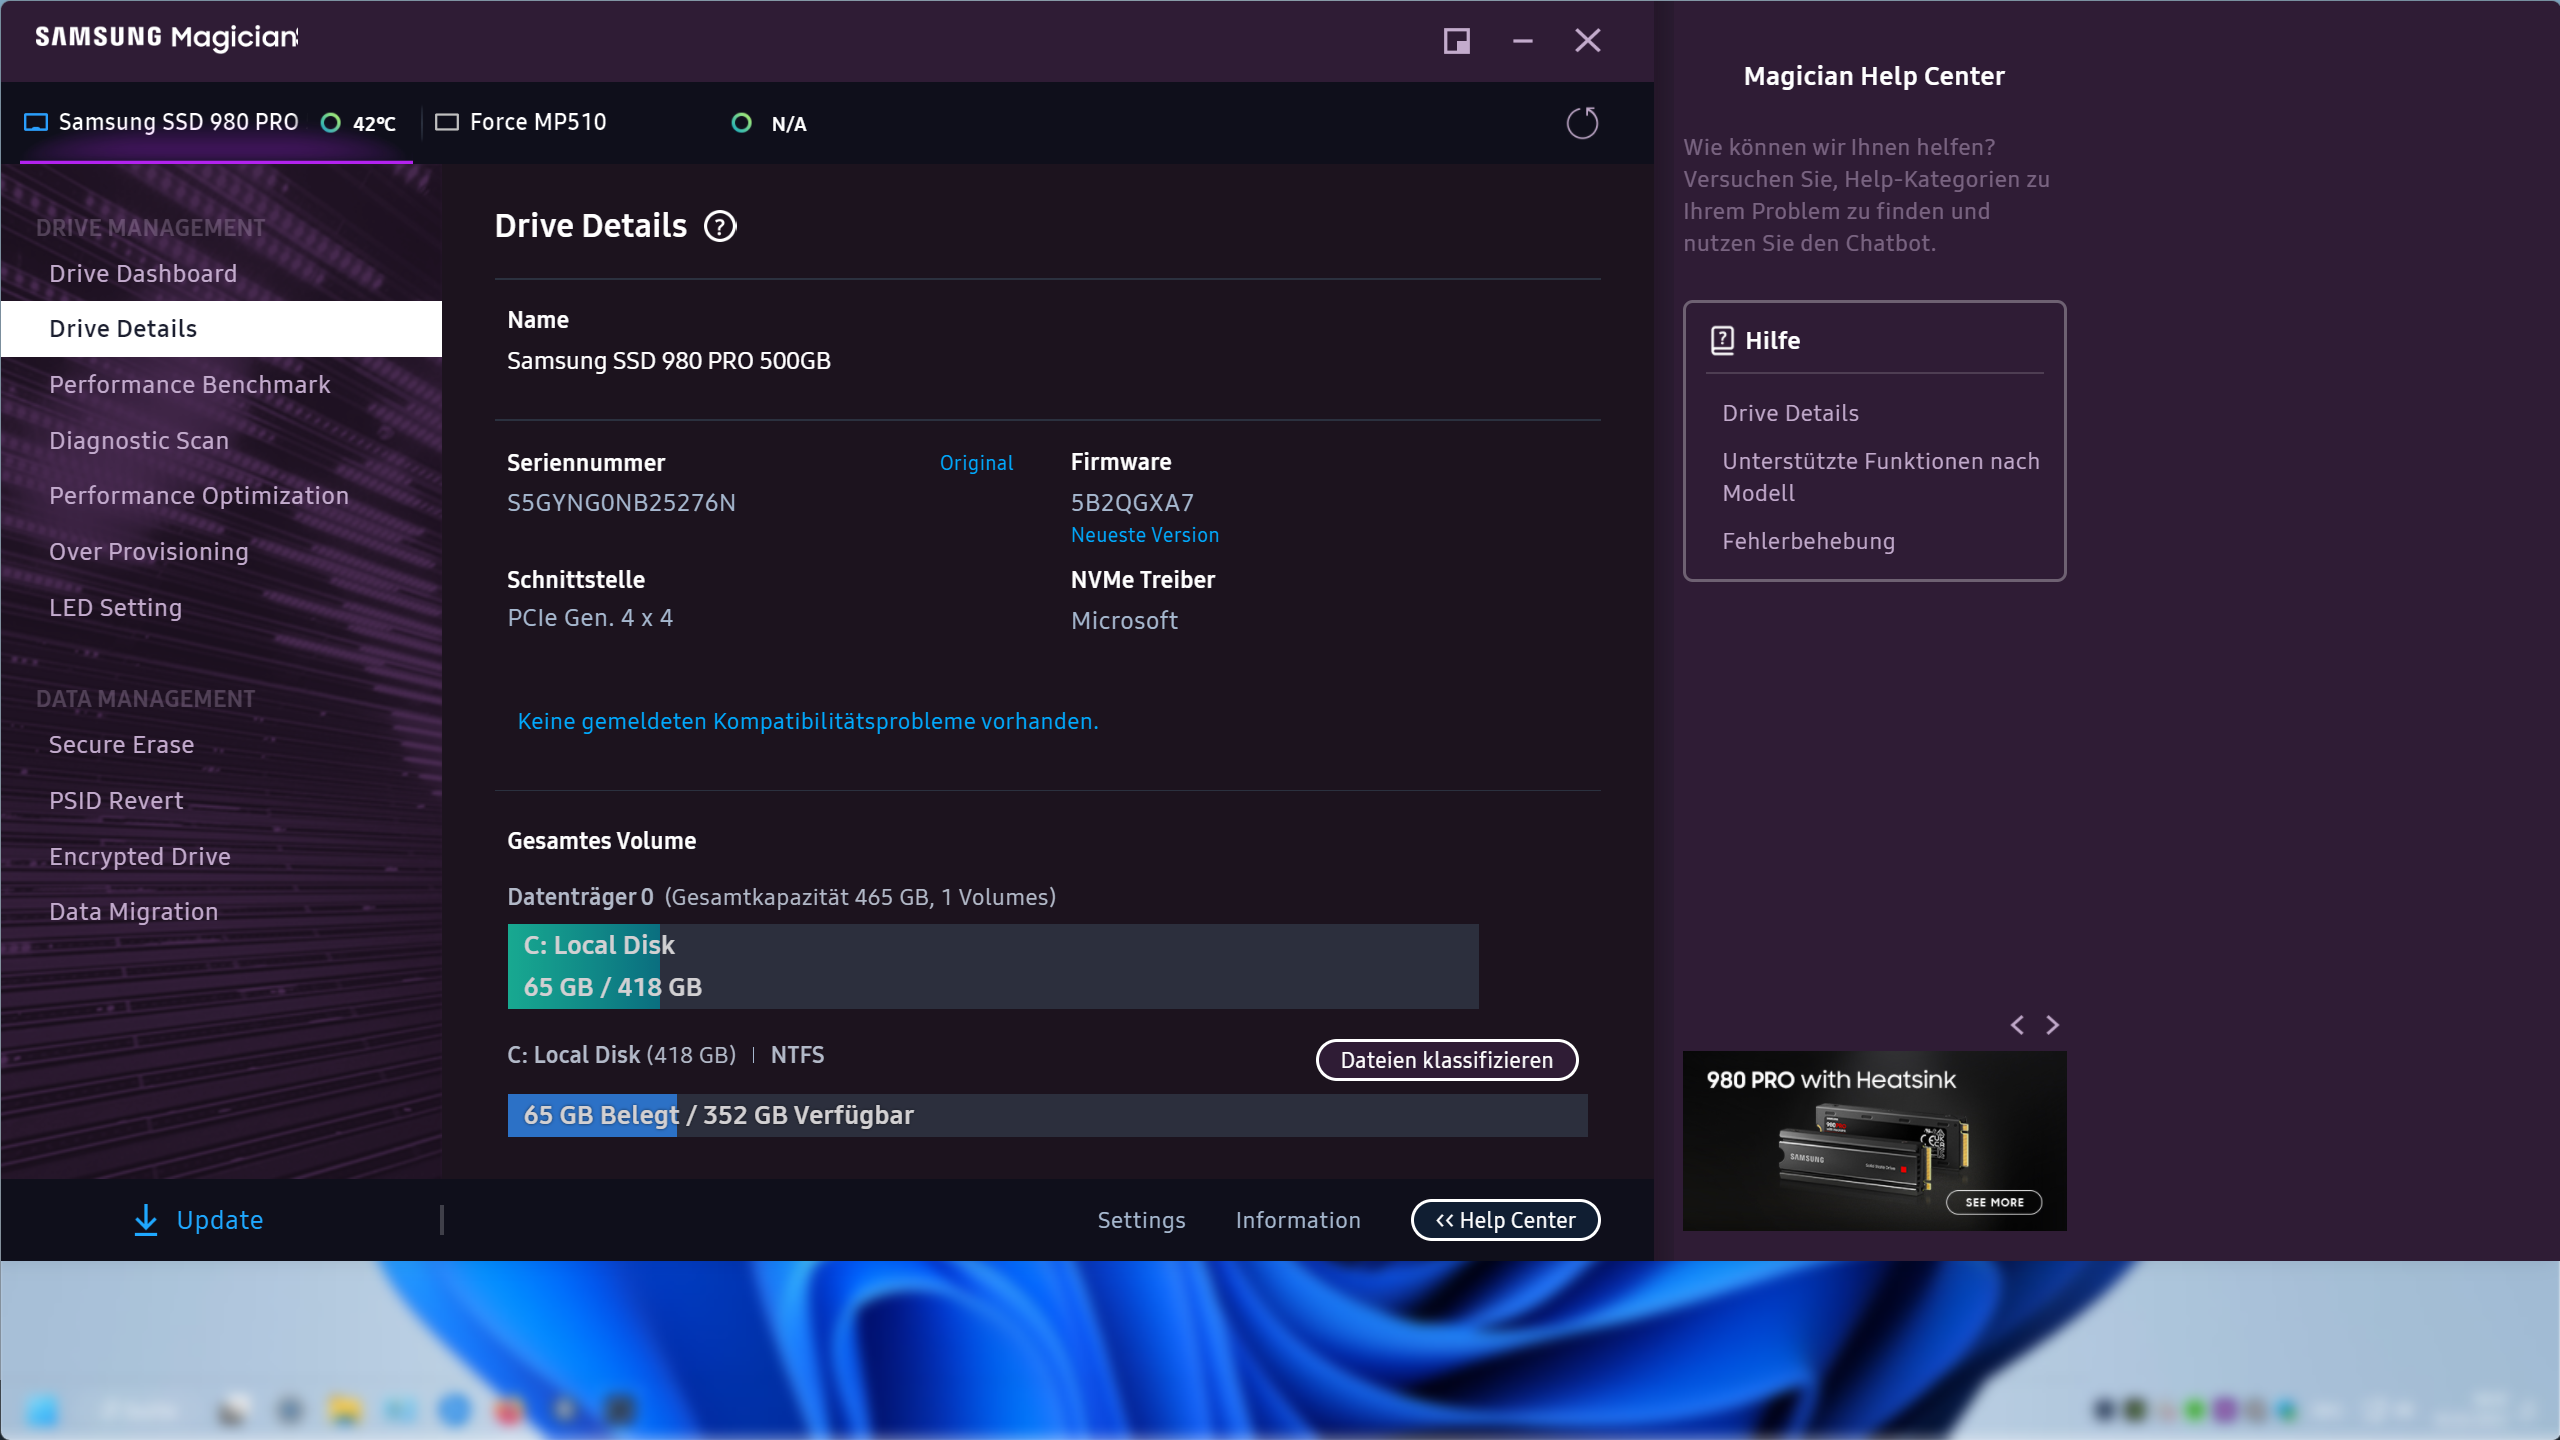Screen dimensions: 2560x1440
Task: Click the Drive Details help question mark icon
Action: pyautogui.click(x=719, y=225)
